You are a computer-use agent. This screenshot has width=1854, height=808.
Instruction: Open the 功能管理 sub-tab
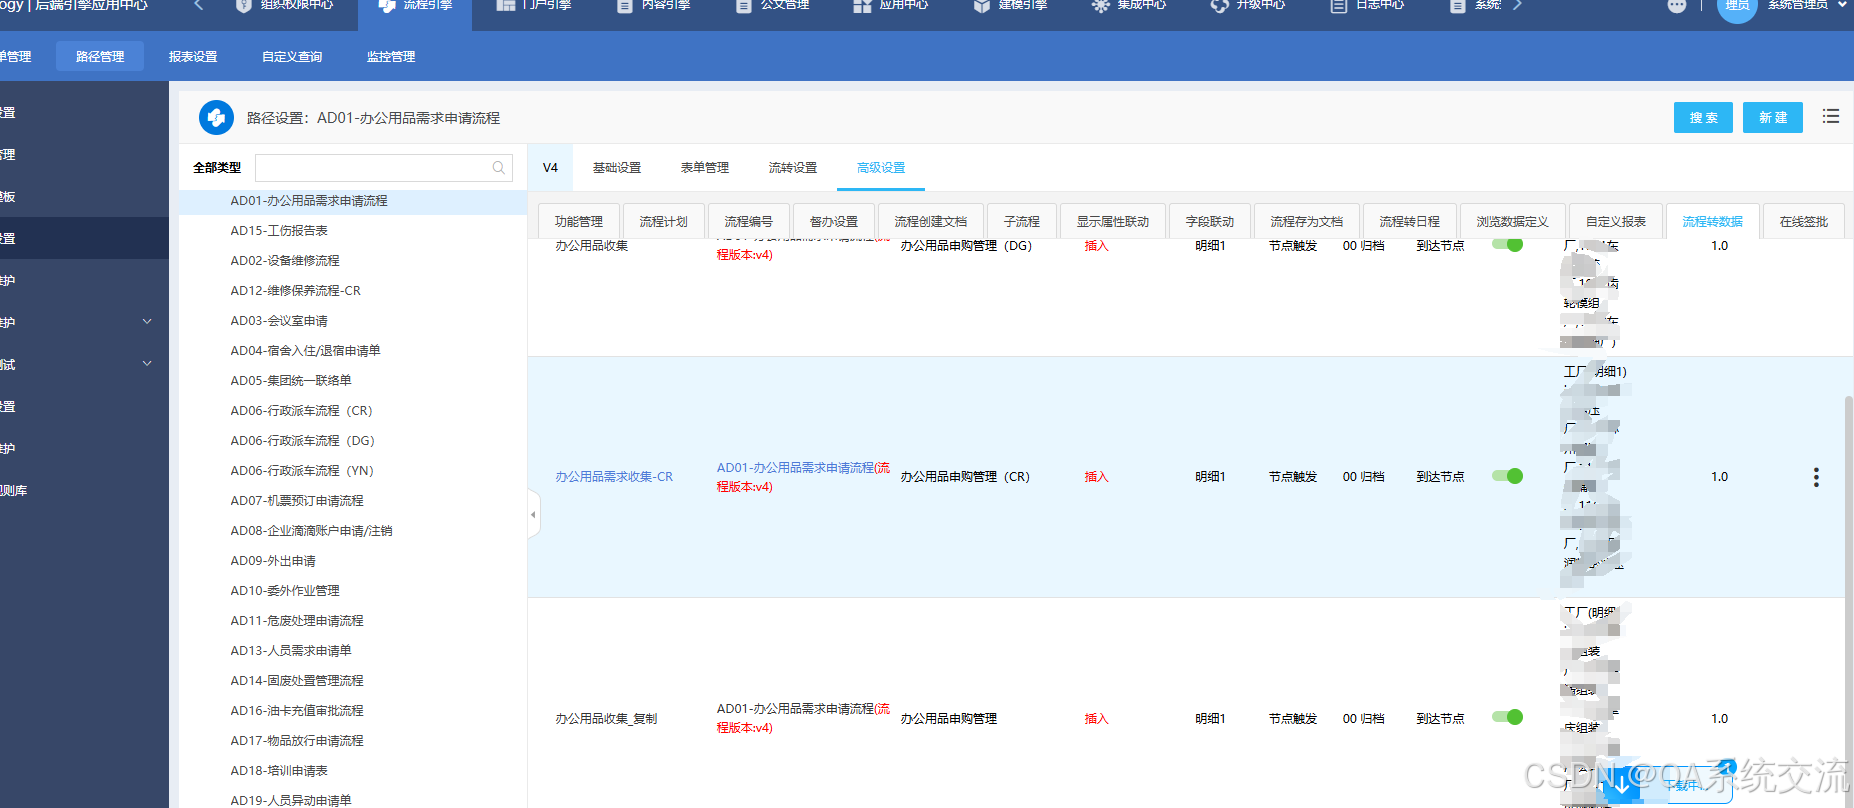(579, 221)
